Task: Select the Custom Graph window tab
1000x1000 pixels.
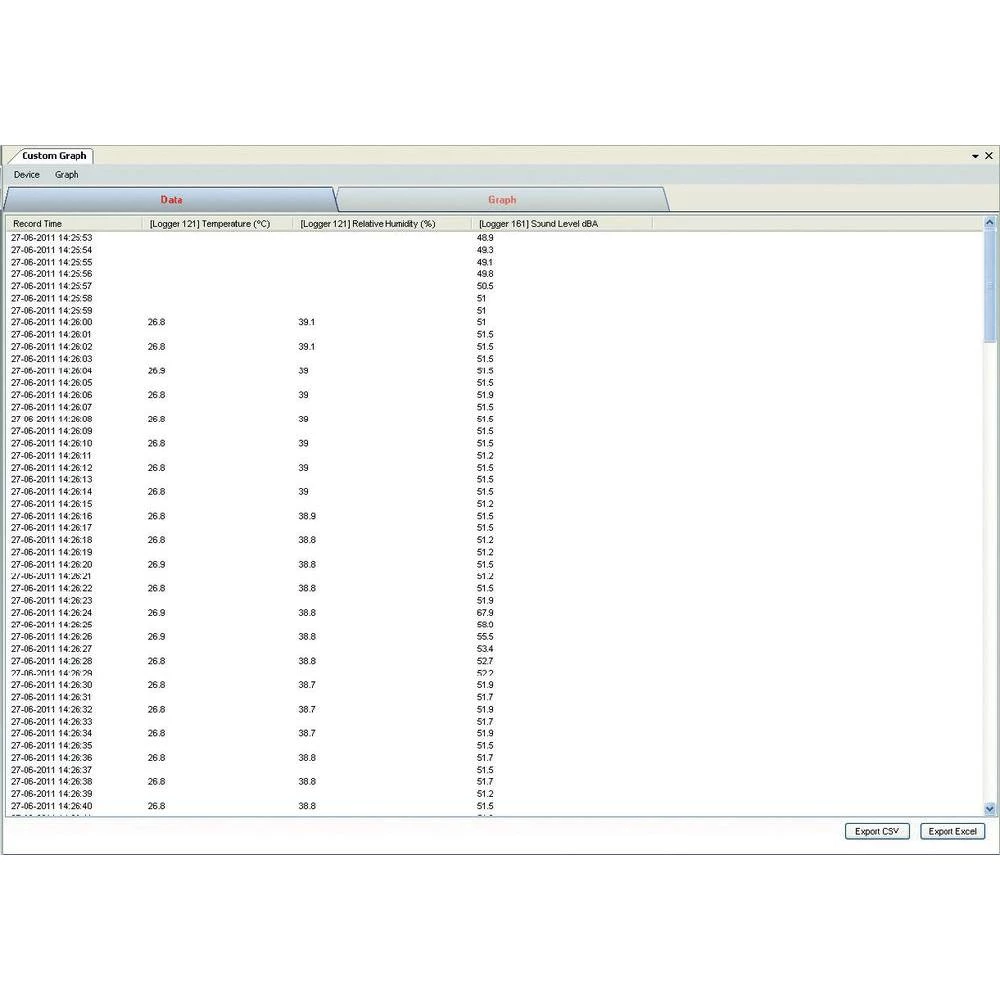Action: (54, 156)
